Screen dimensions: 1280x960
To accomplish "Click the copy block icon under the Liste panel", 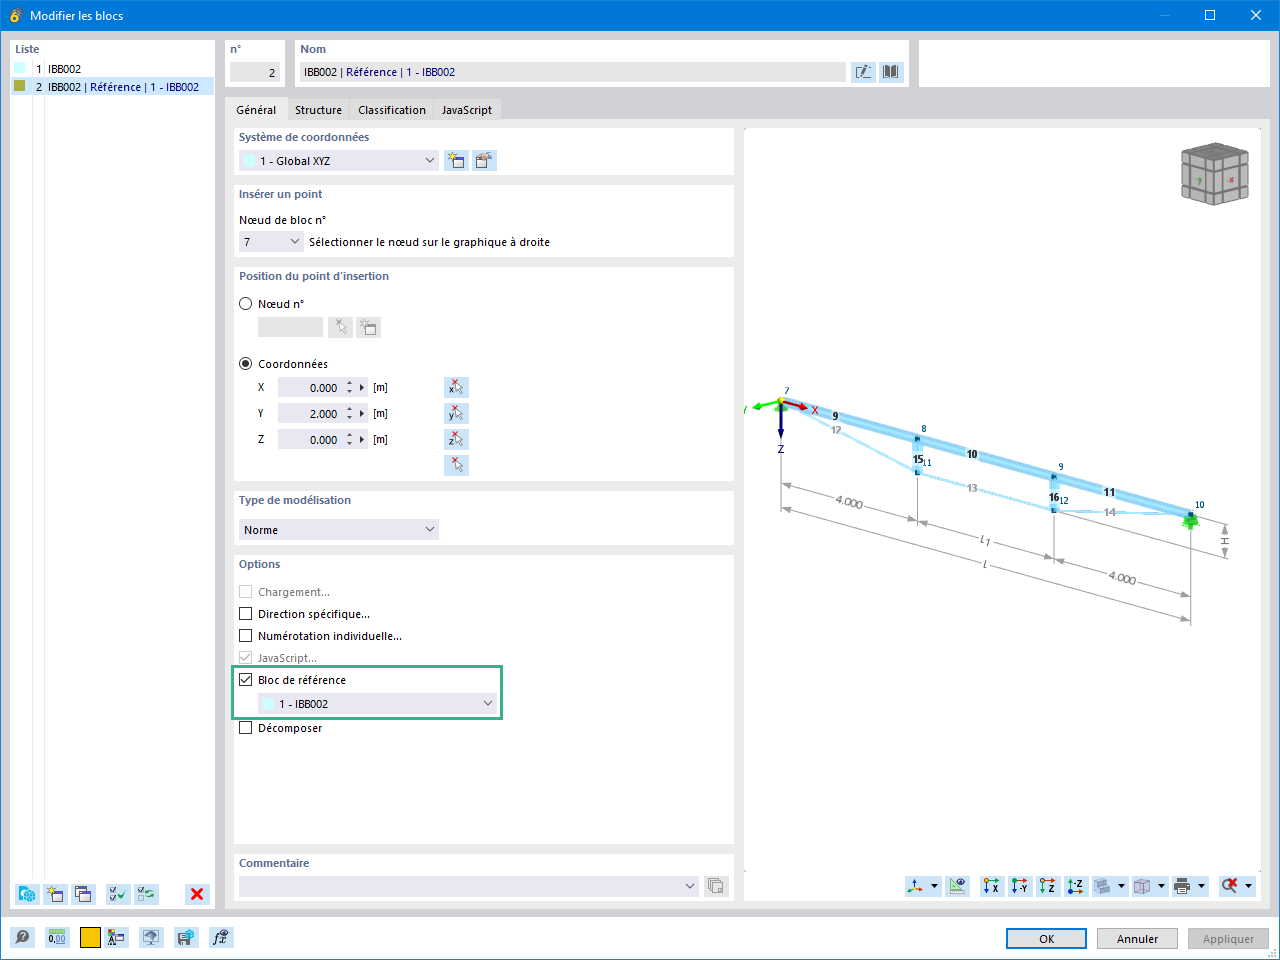I will (x=83, y=894).
